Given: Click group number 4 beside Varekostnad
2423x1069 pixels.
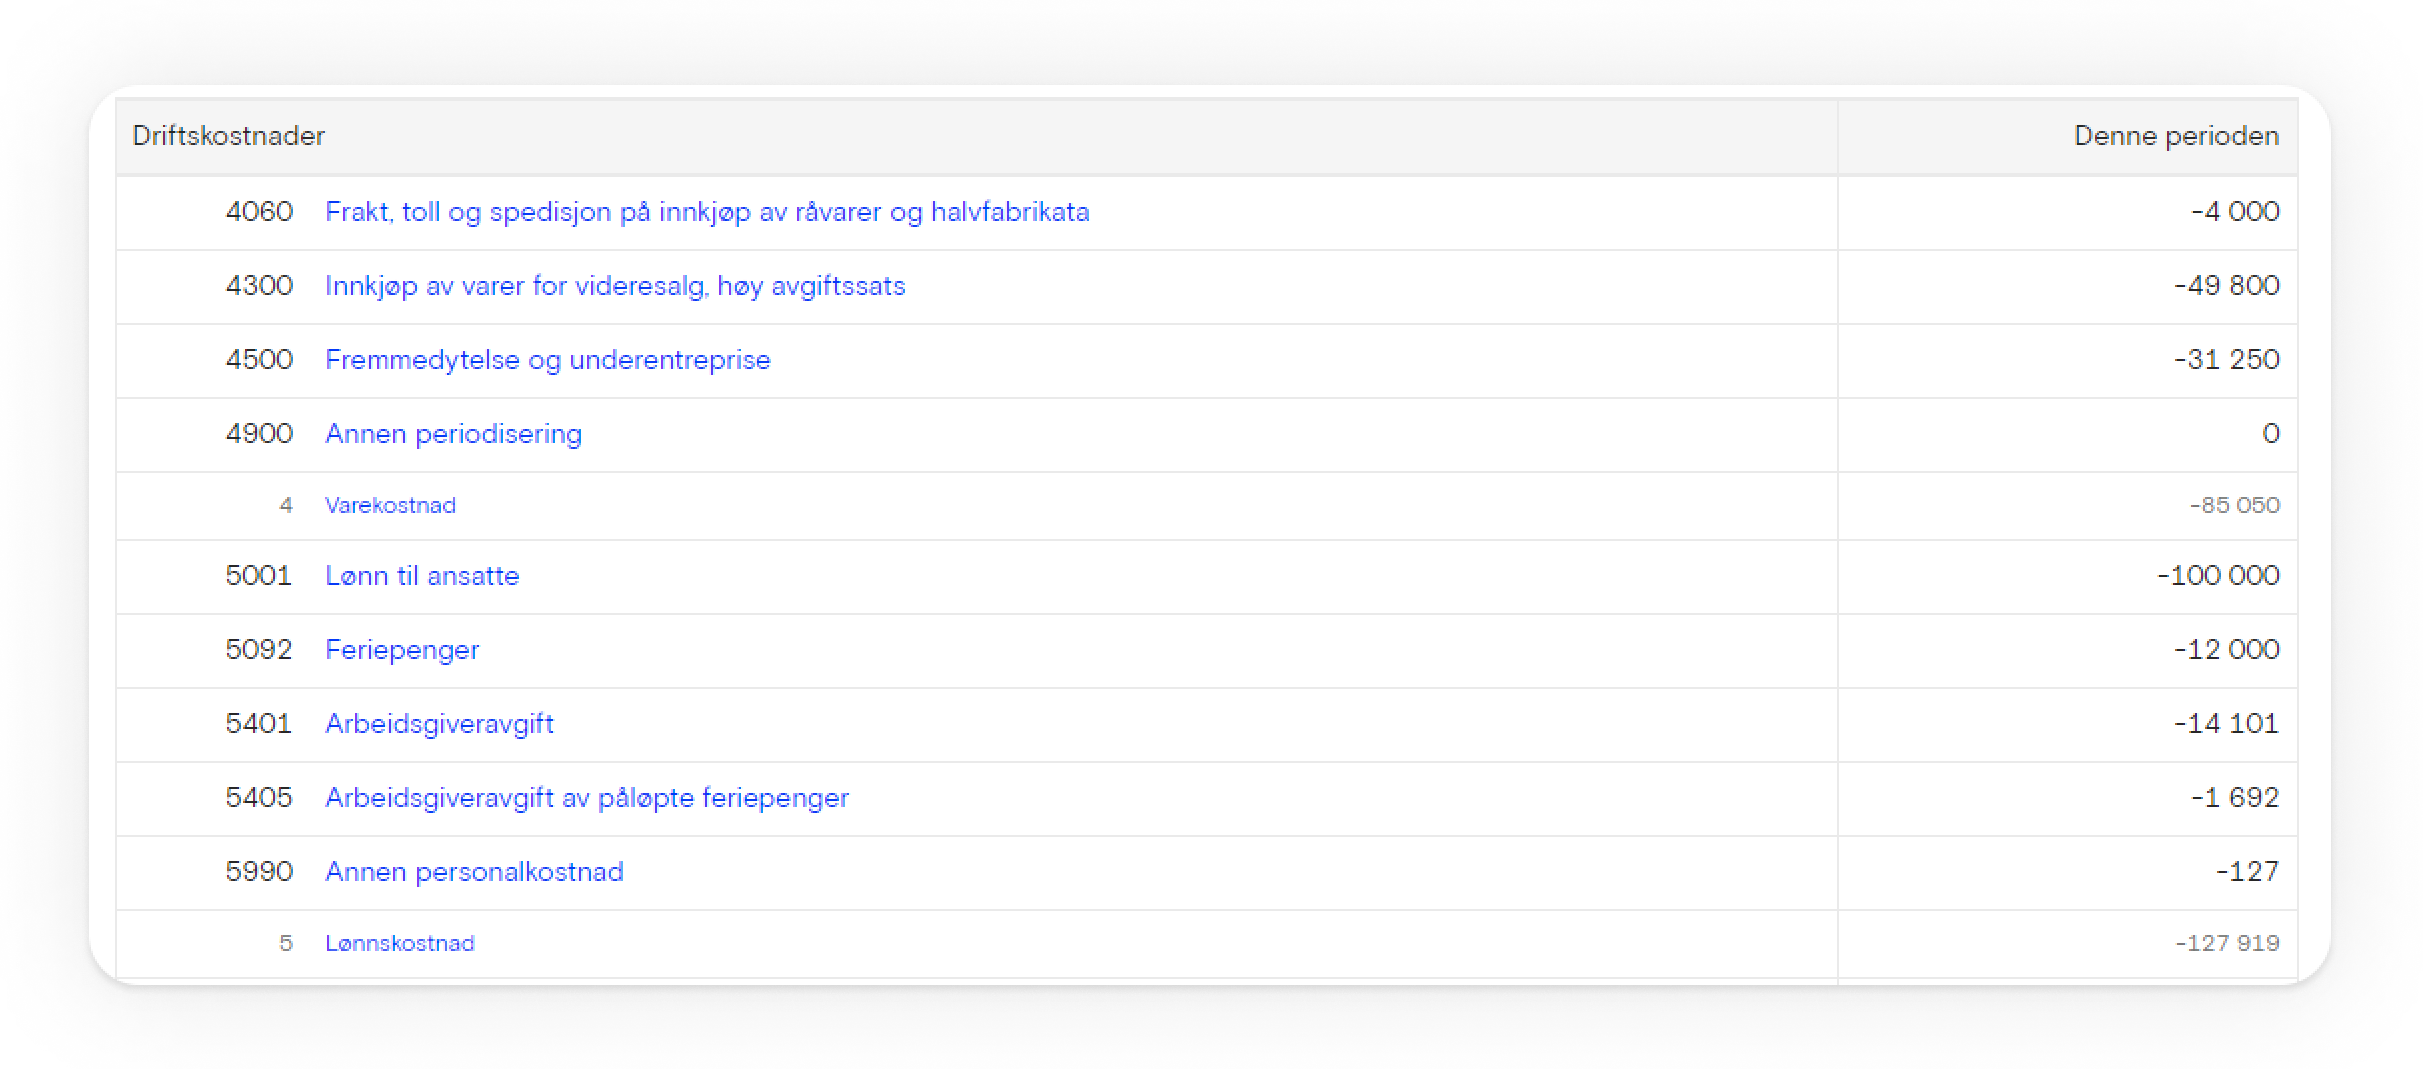Looking at the screenshot, I should [x=286, y=505].
